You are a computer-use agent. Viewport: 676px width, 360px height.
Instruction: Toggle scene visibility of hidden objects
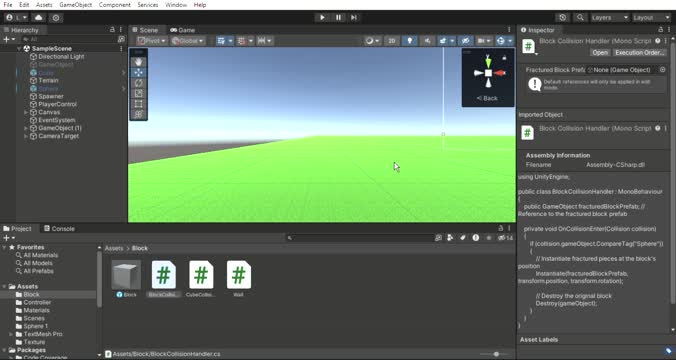click(x=465, y=41)
